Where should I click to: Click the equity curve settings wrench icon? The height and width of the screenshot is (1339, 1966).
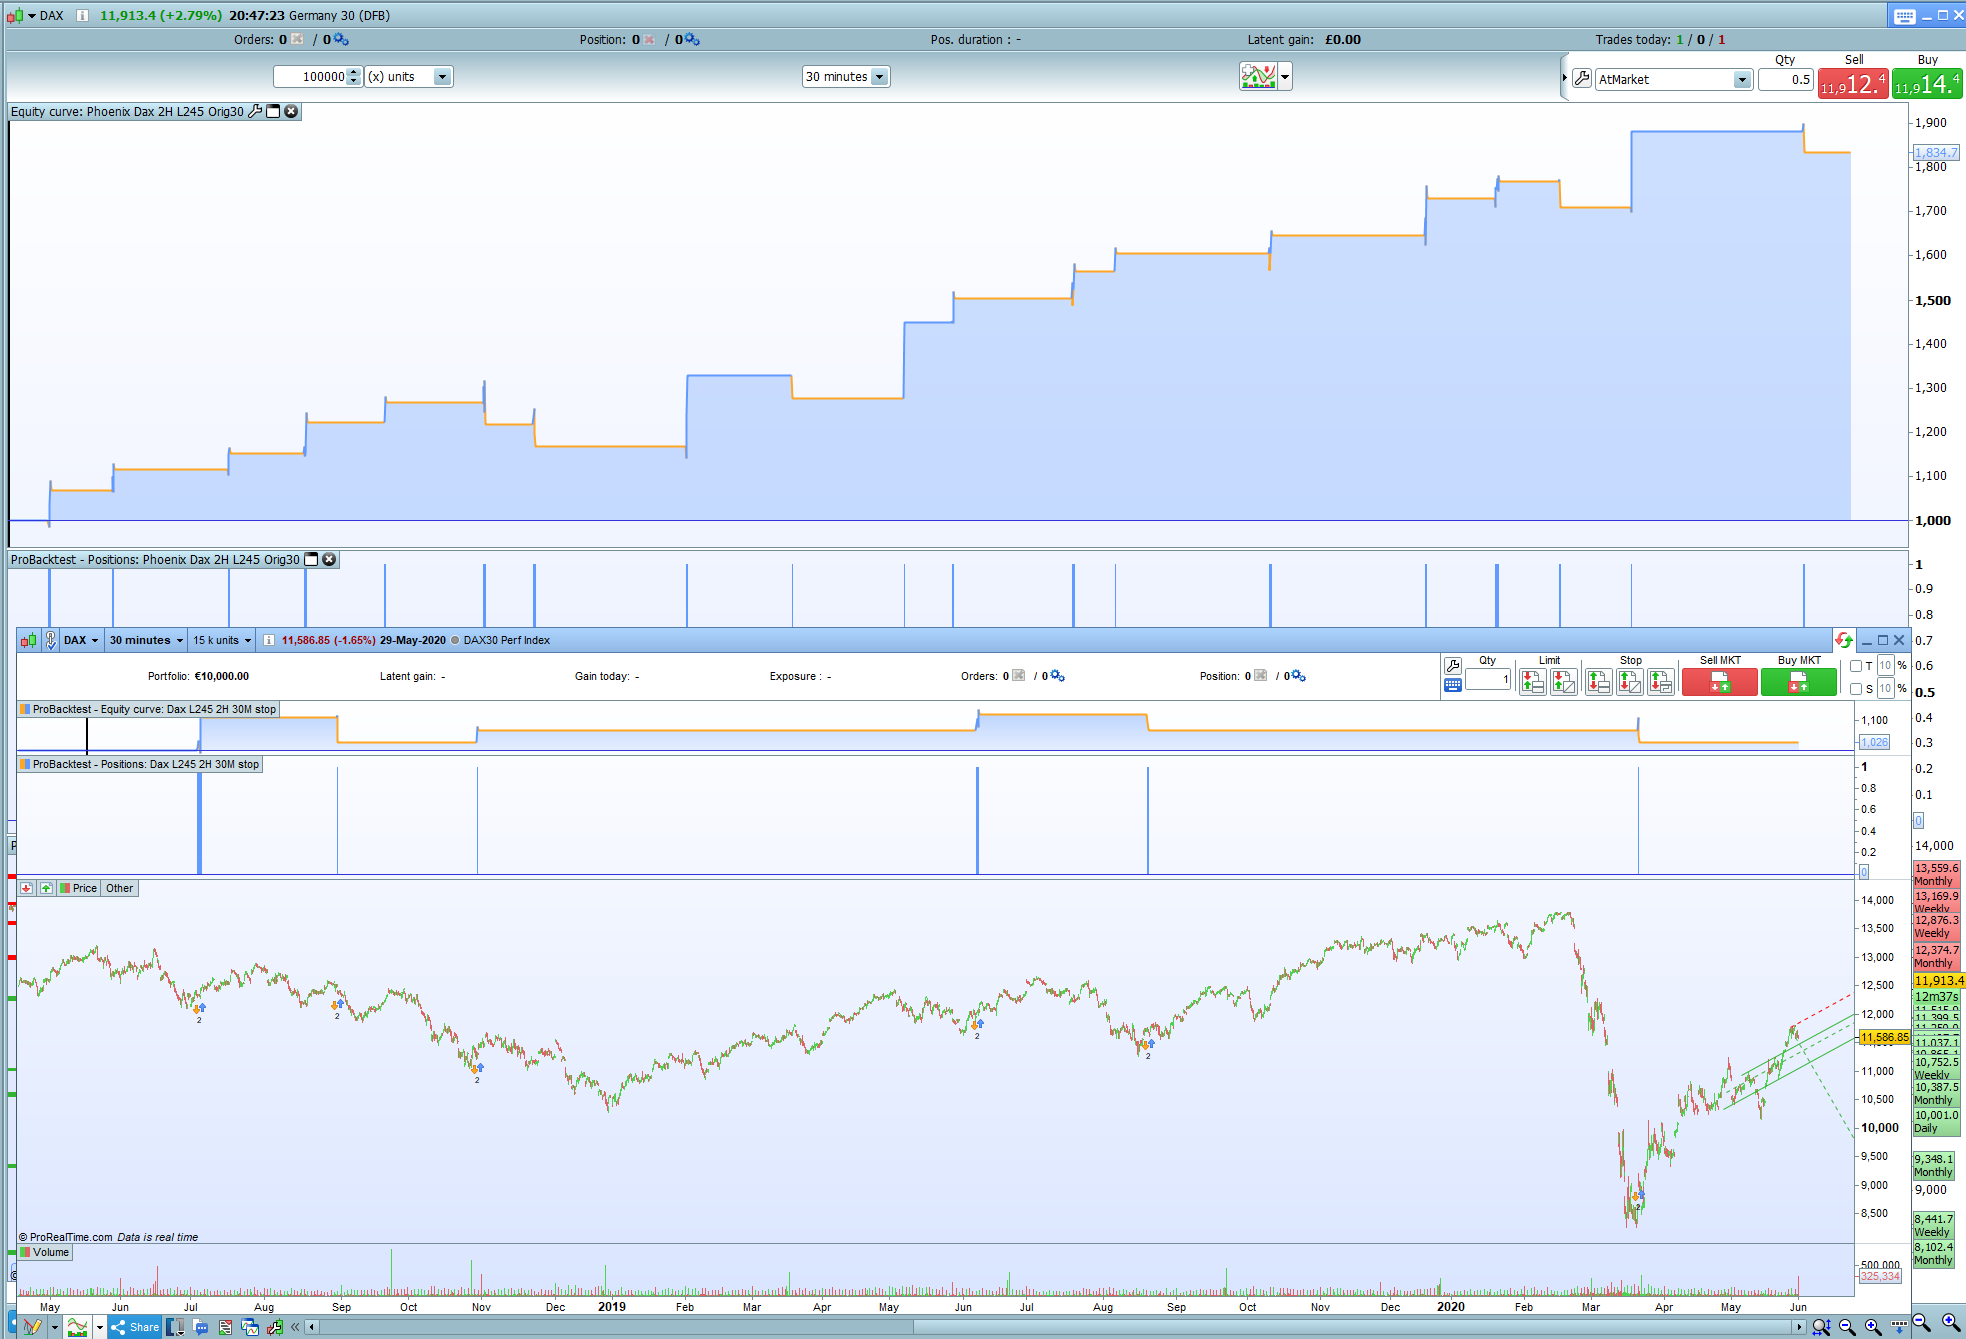coord(255,111)
